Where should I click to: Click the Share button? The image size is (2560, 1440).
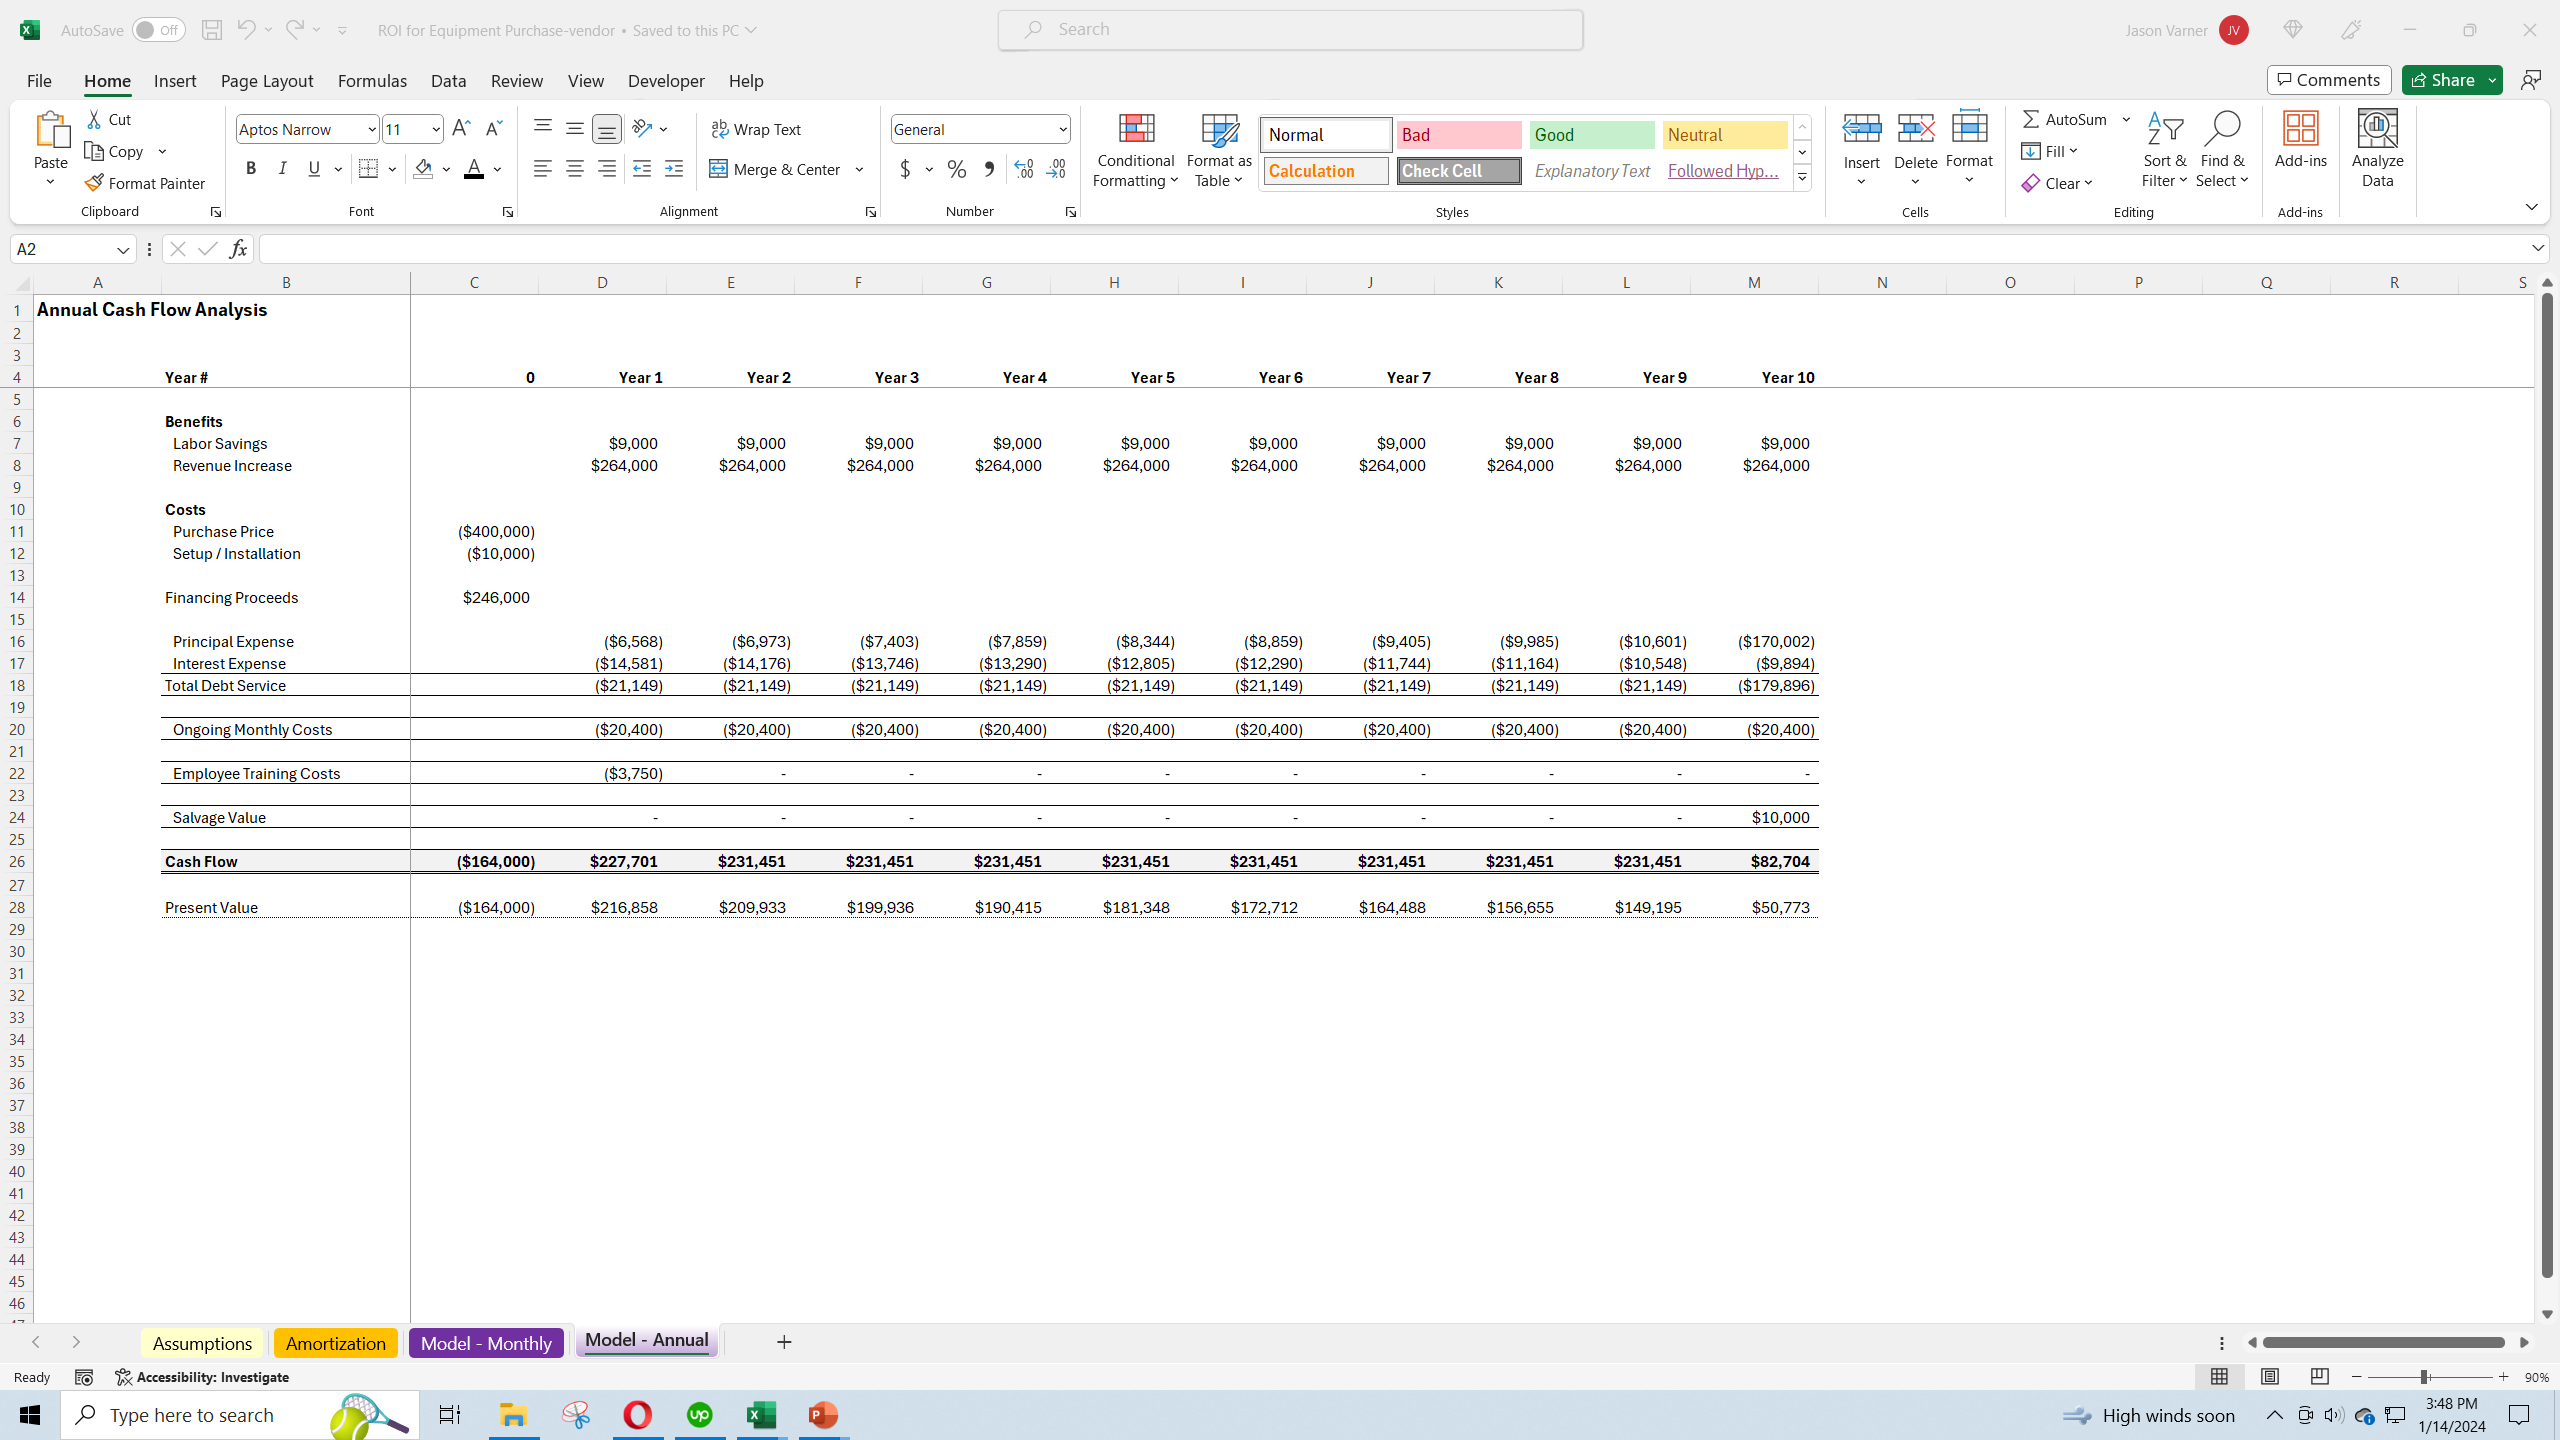coord(2444,79)
